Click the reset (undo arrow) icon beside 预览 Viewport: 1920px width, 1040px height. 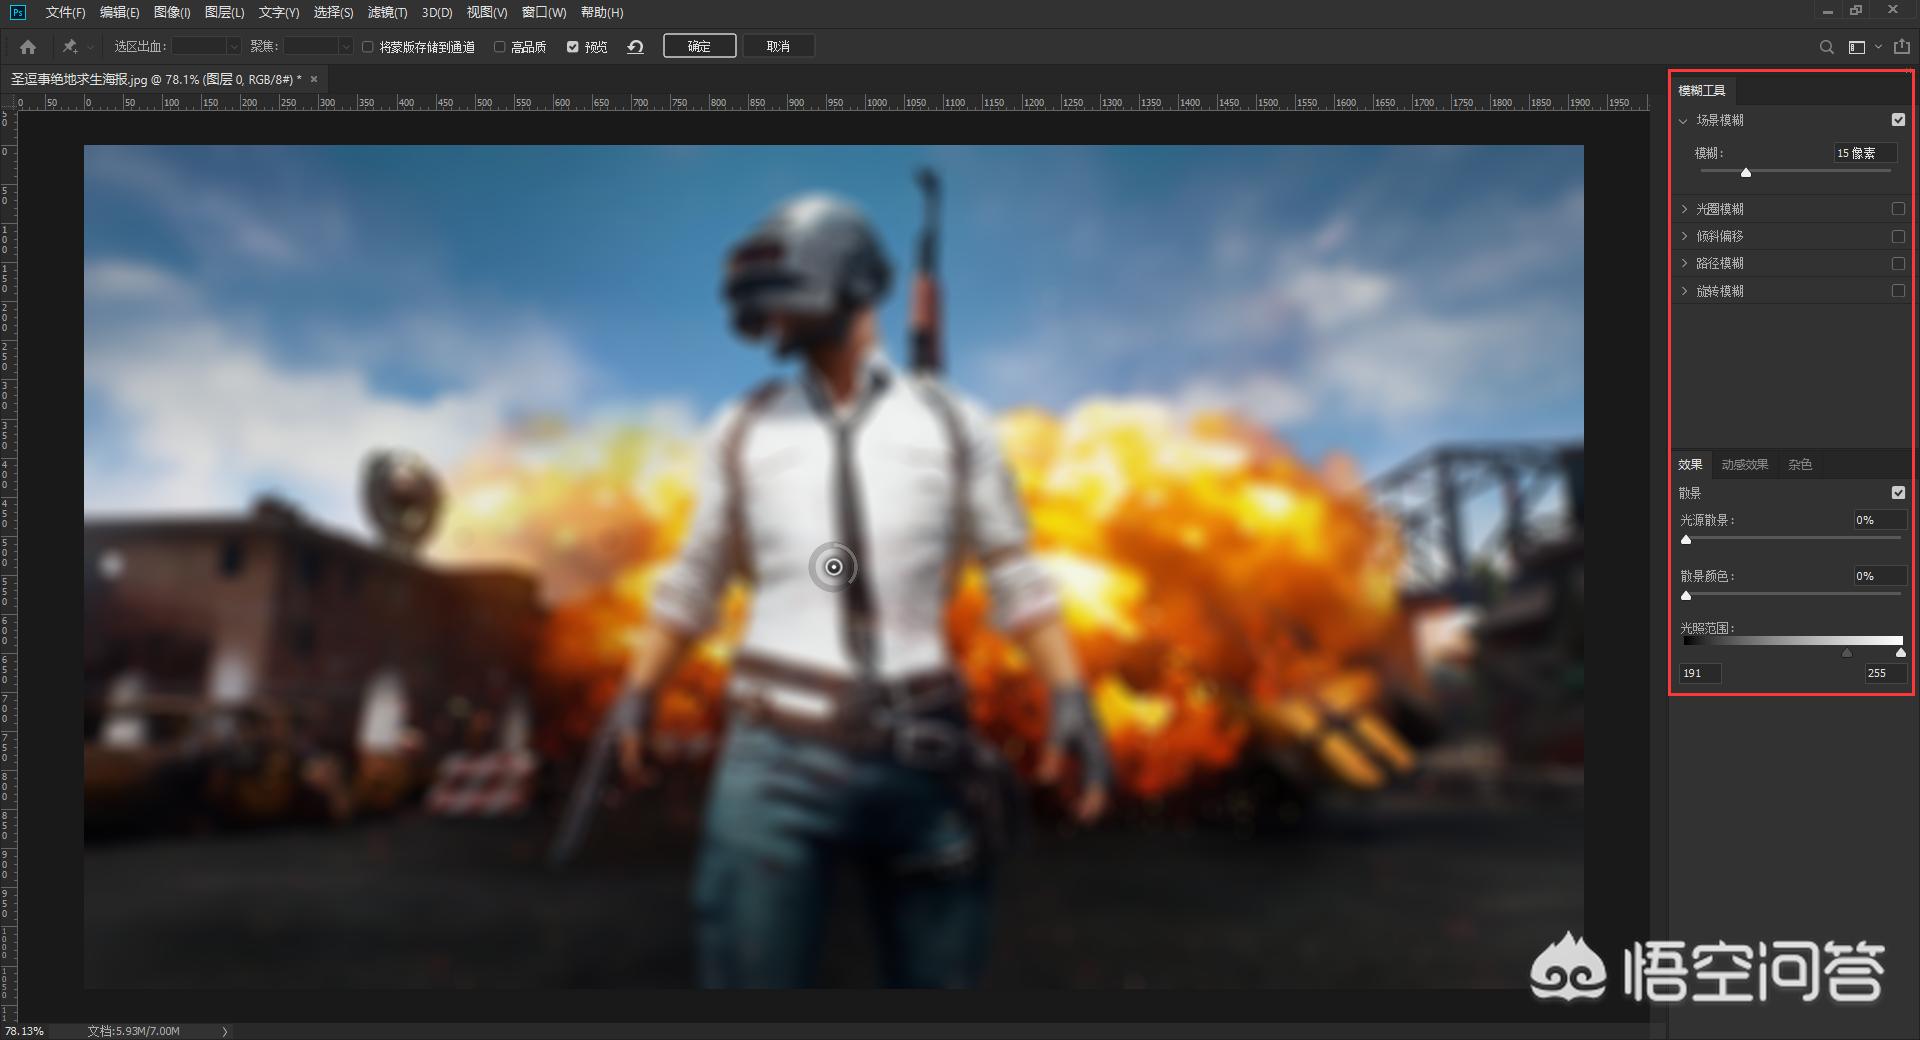point(635,47)
